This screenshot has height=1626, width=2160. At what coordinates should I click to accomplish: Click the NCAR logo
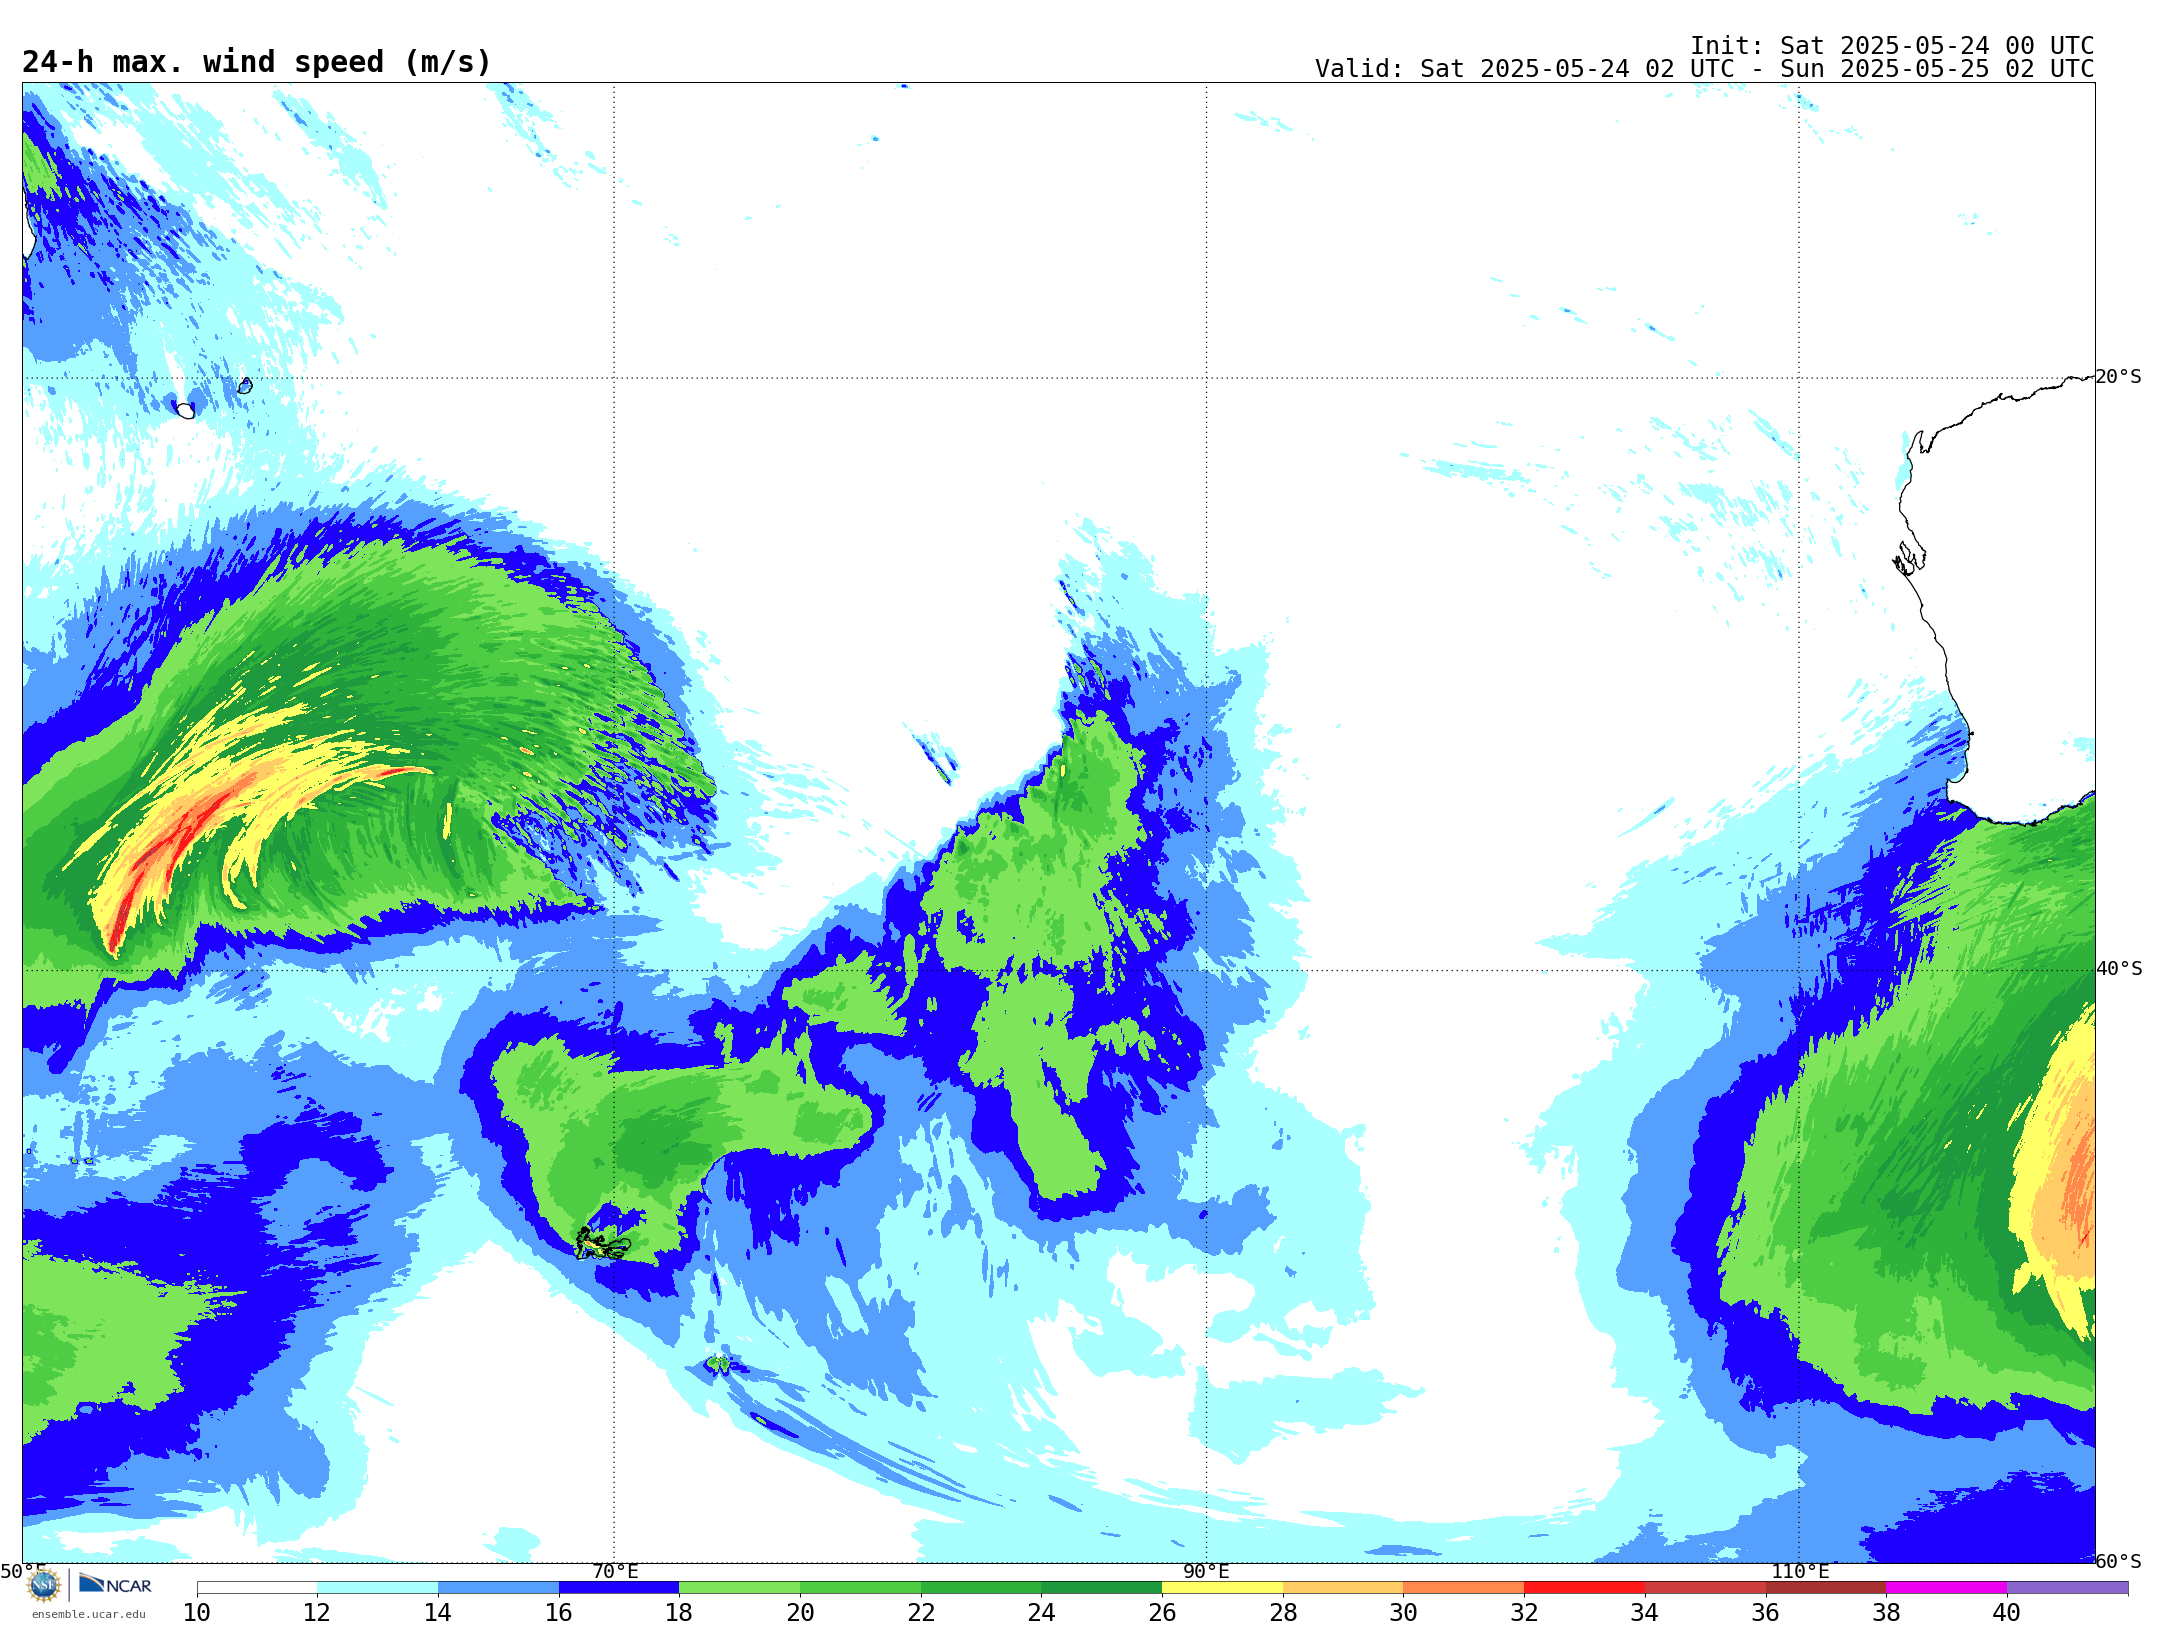pyautogui.click(x=115, y=1585)
